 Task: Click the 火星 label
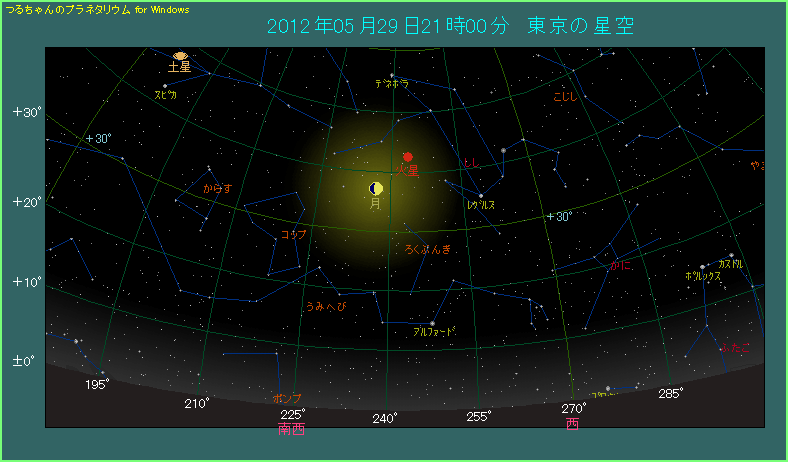click(x=407, y=170)
